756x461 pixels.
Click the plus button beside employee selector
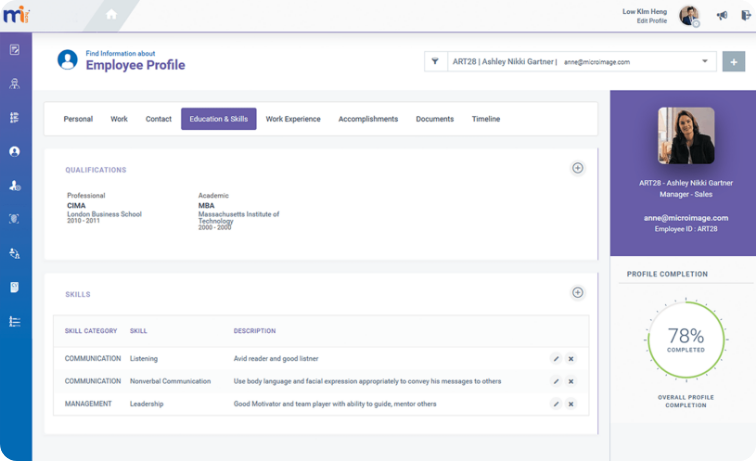(733, 62)
